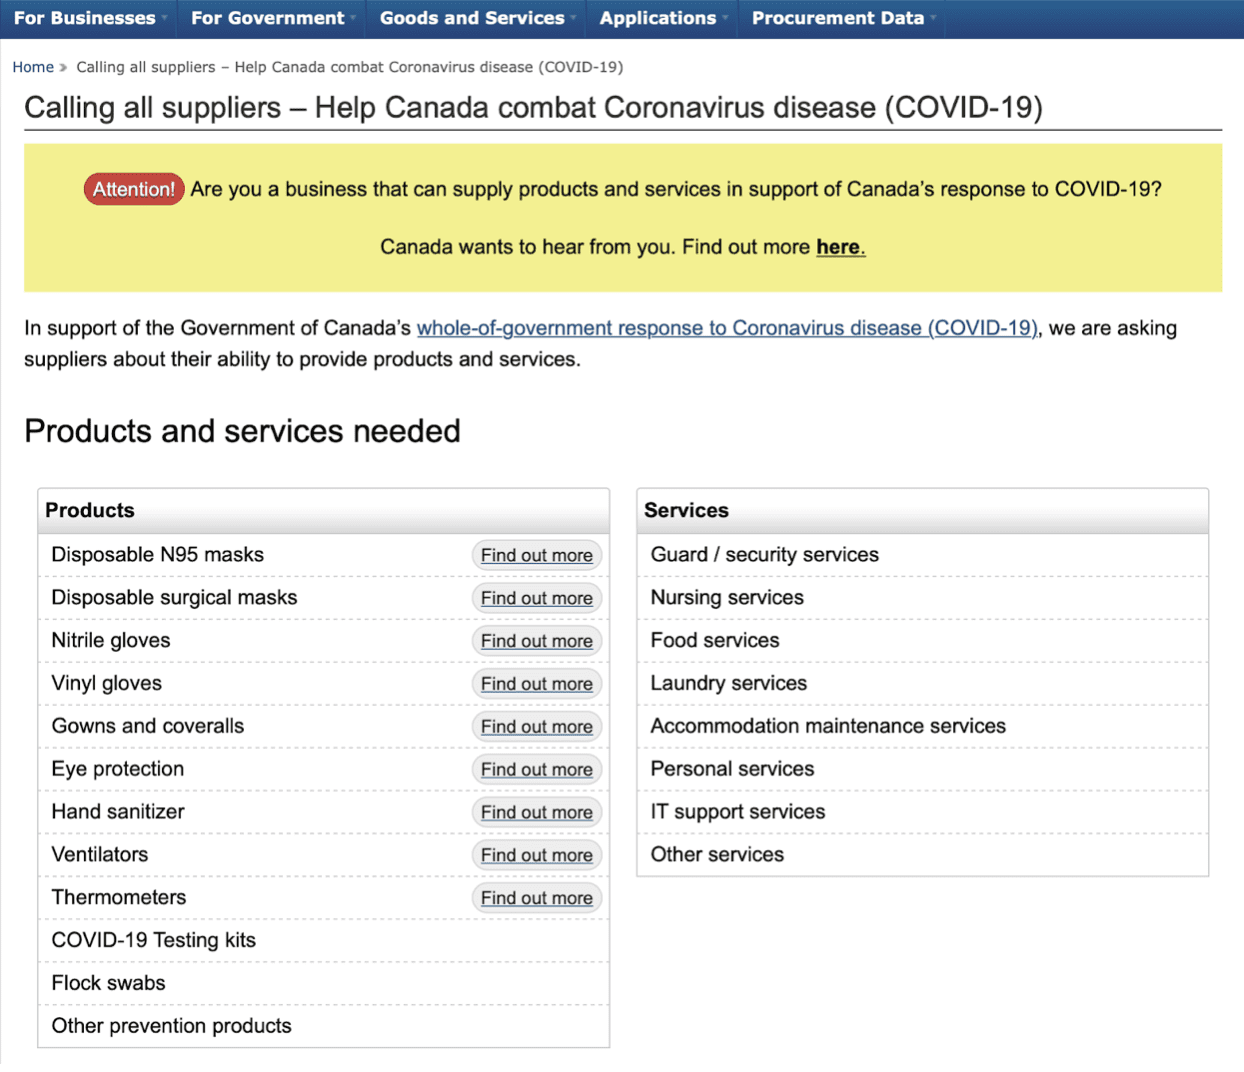Expand the Applications navigation menu

click(663, 18)
